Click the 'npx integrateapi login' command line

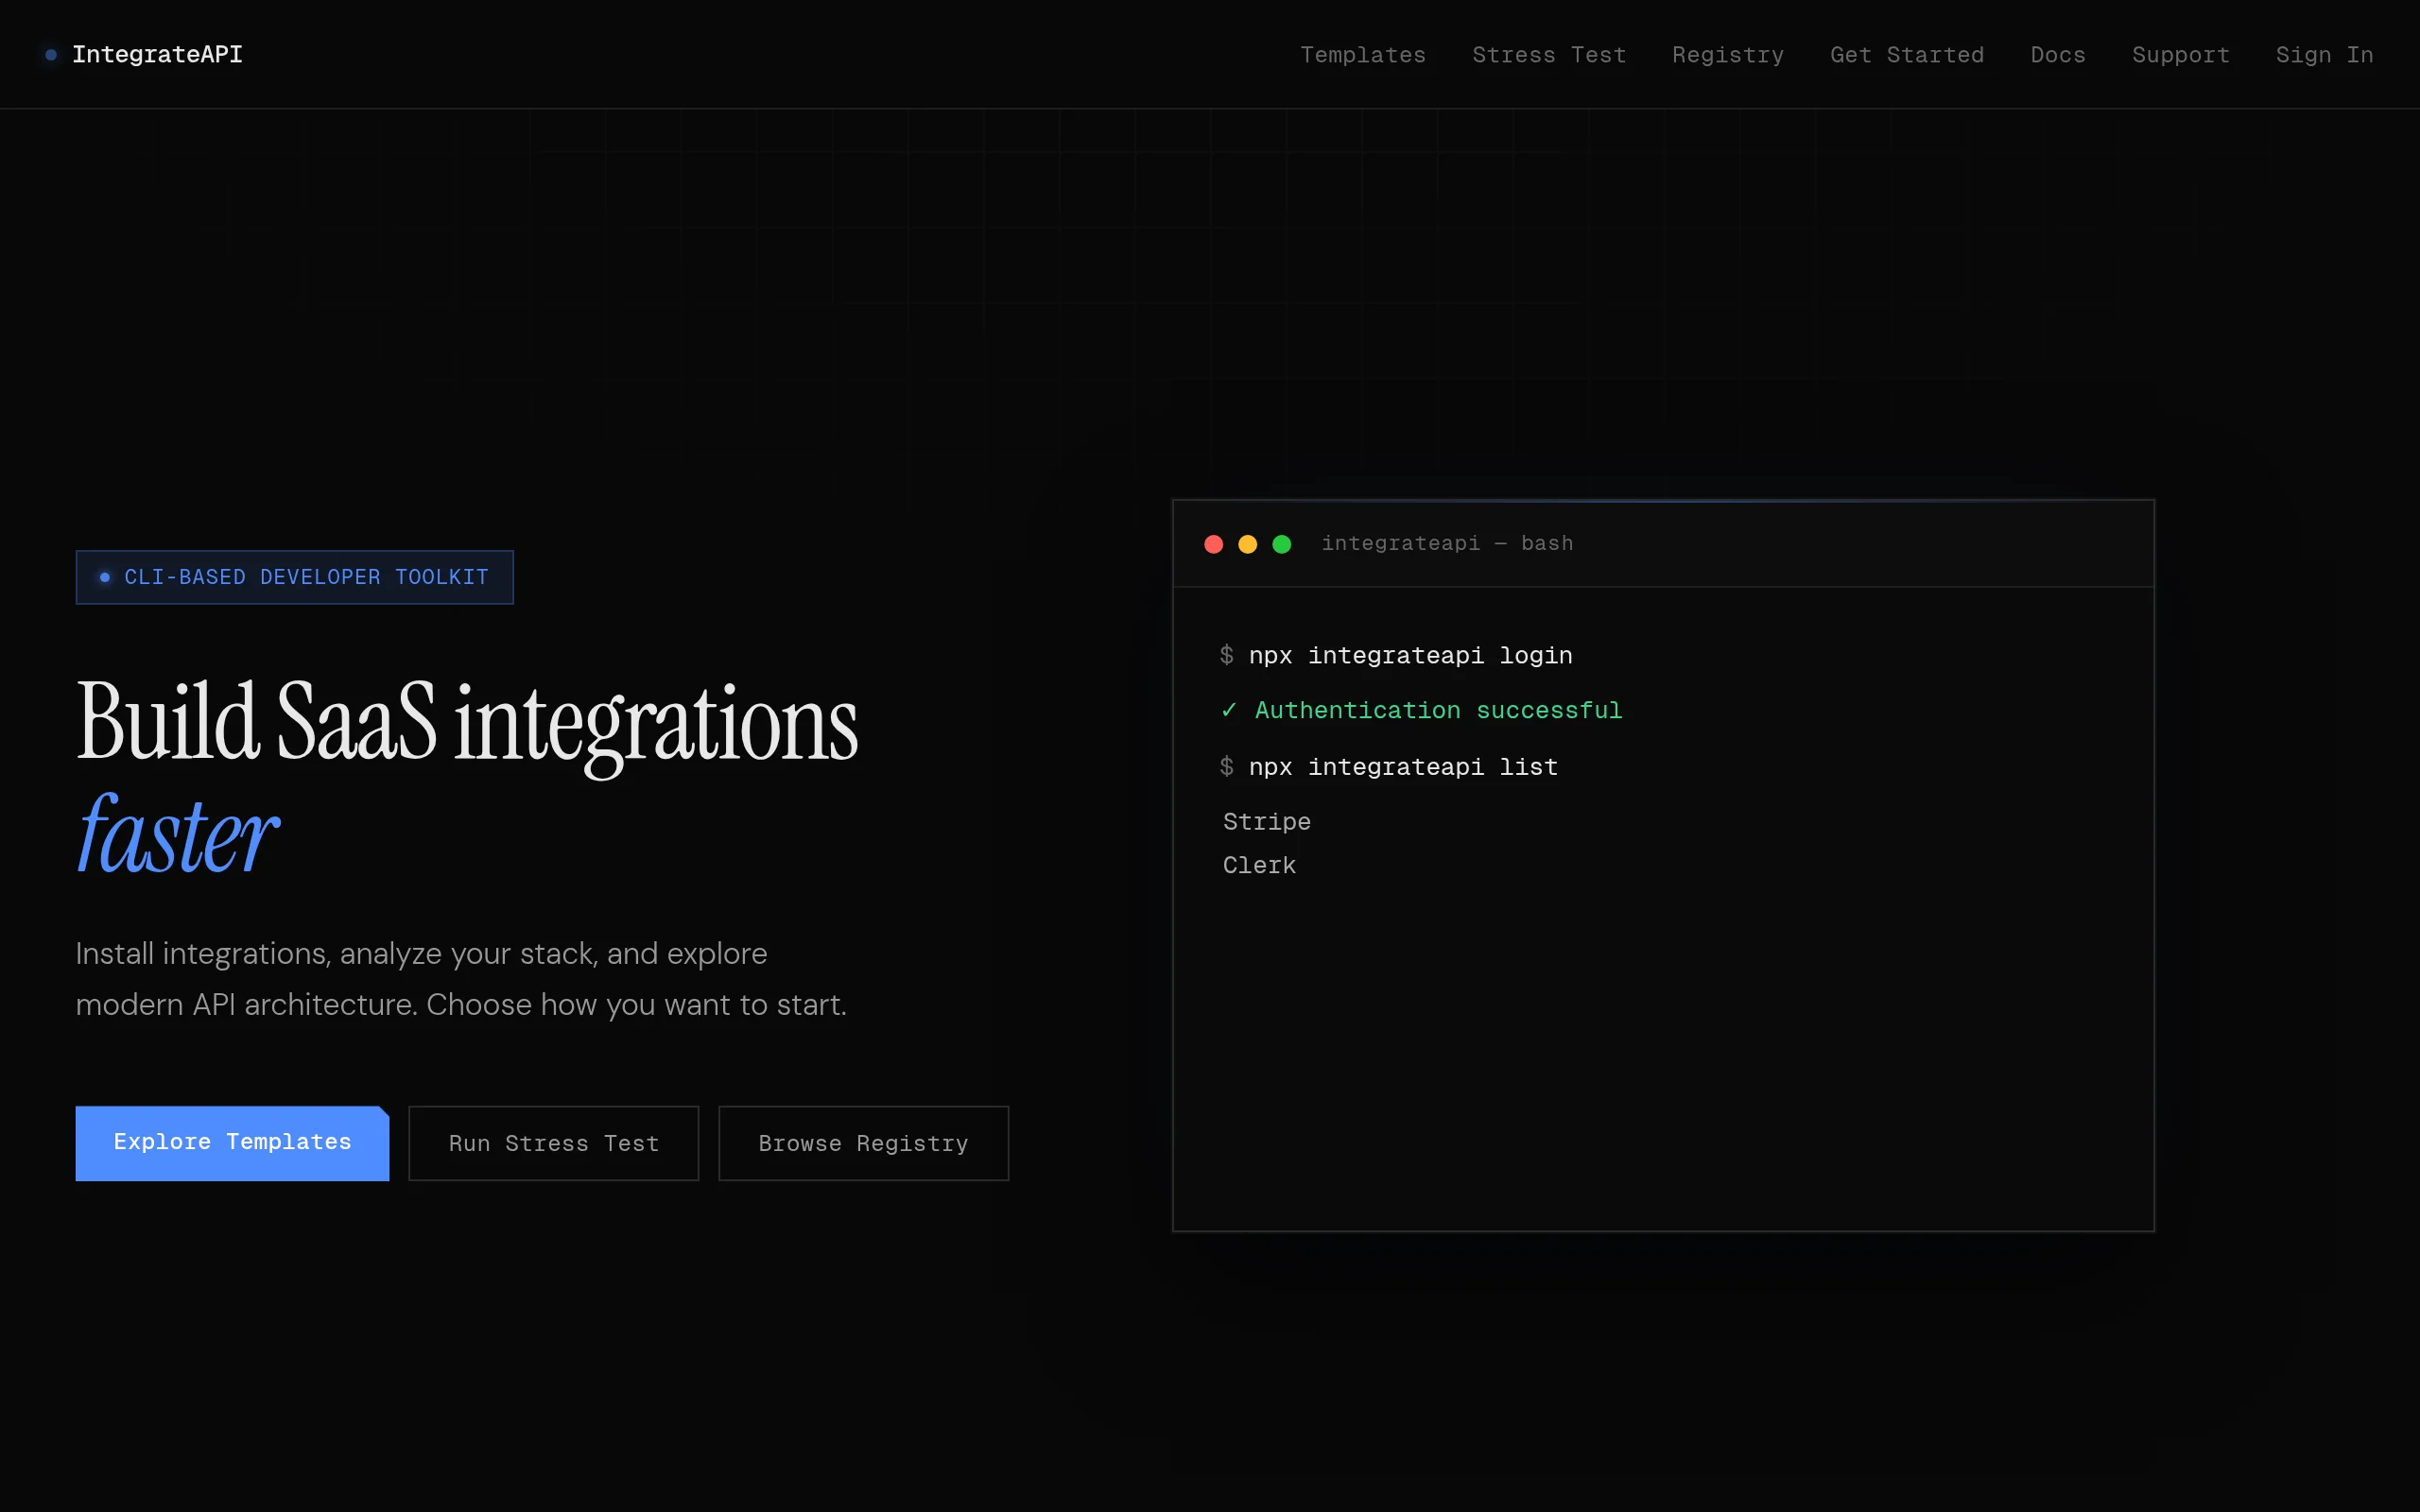1396,656
